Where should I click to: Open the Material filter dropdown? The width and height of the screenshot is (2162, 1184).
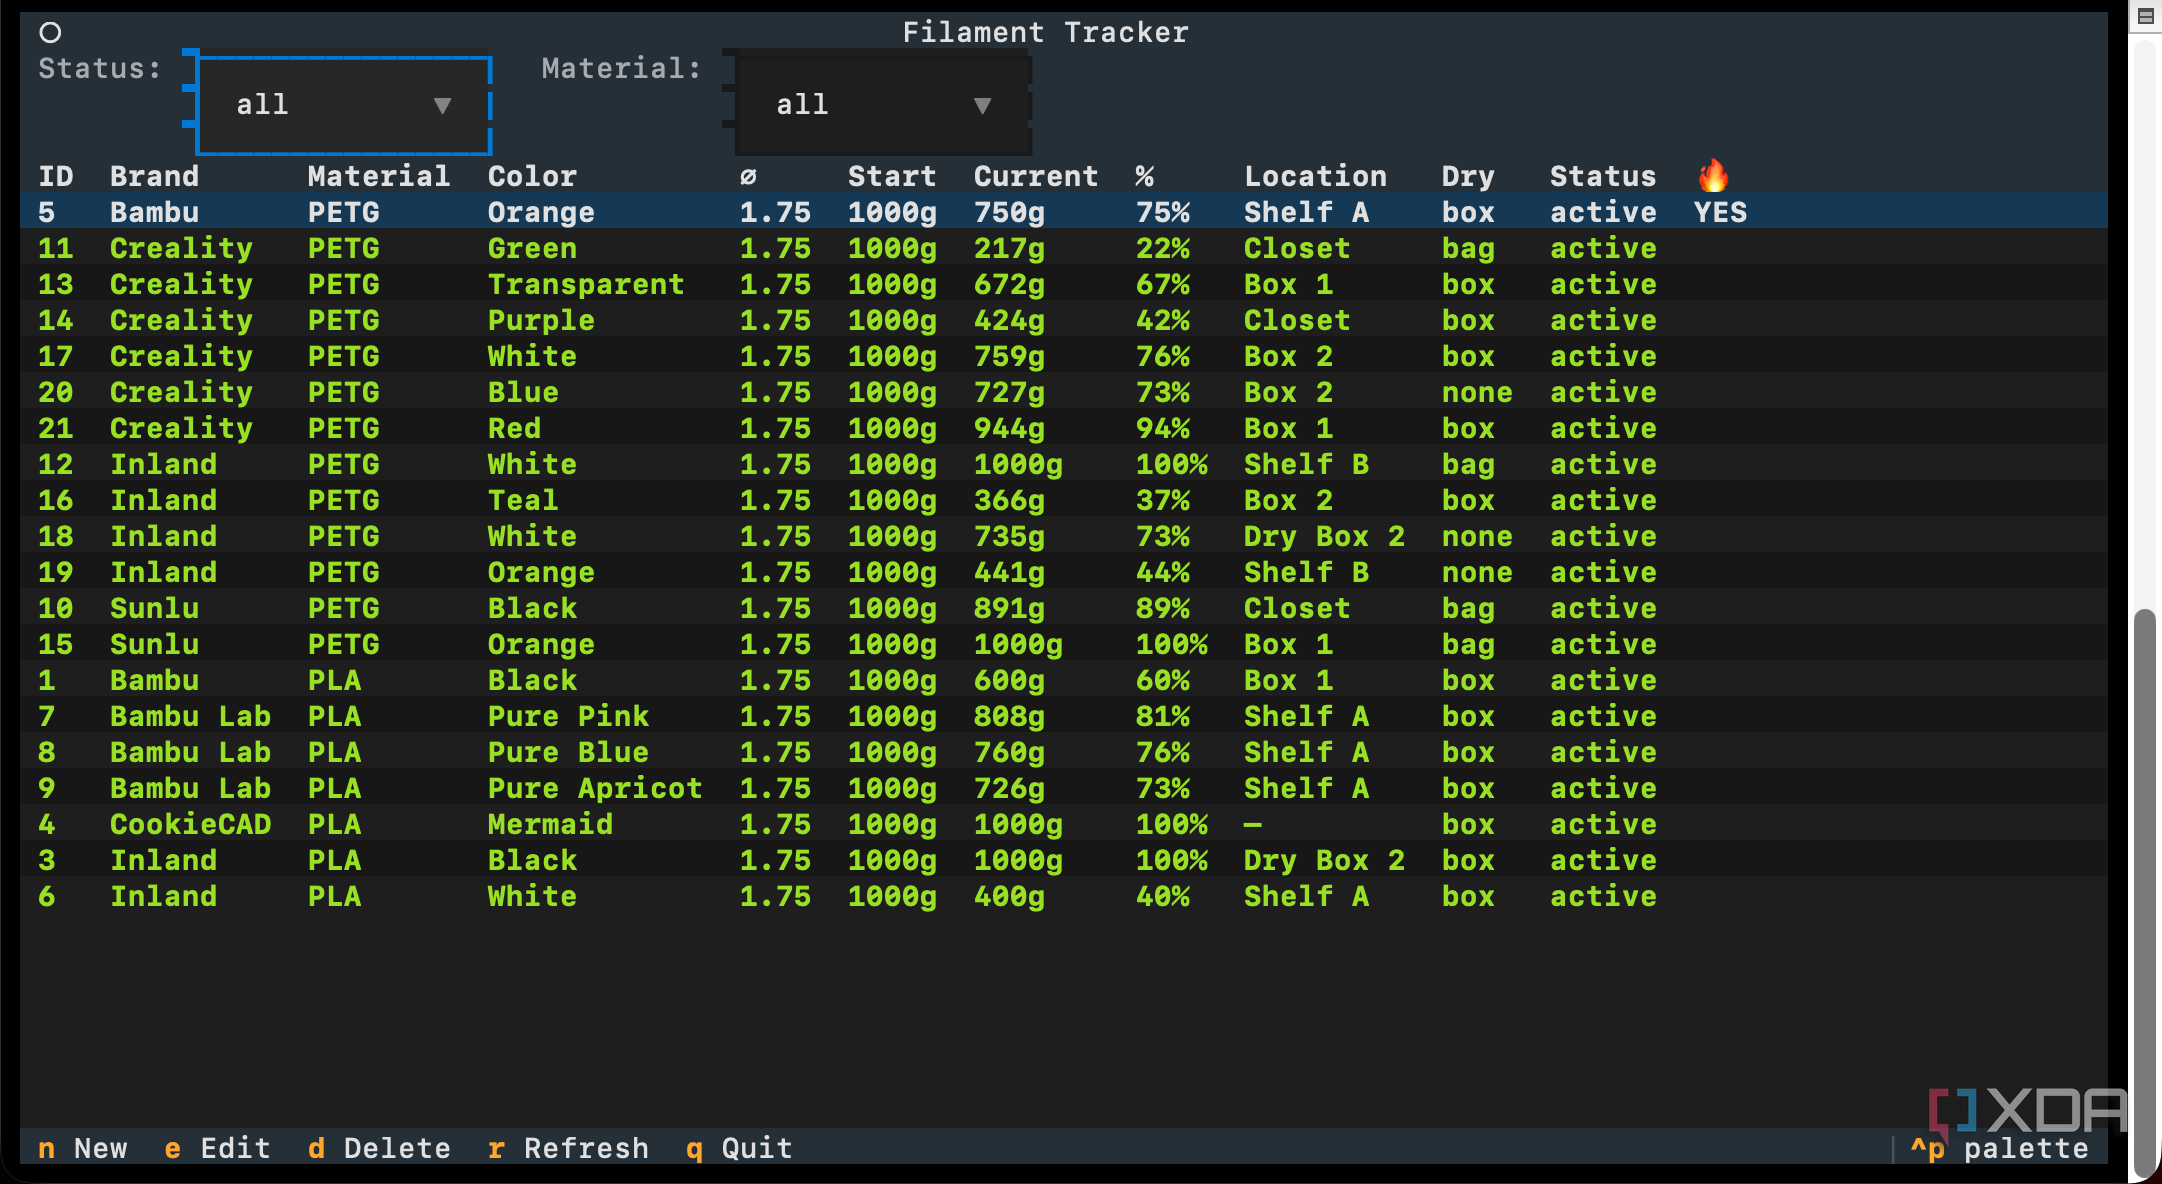click(883, 105)
